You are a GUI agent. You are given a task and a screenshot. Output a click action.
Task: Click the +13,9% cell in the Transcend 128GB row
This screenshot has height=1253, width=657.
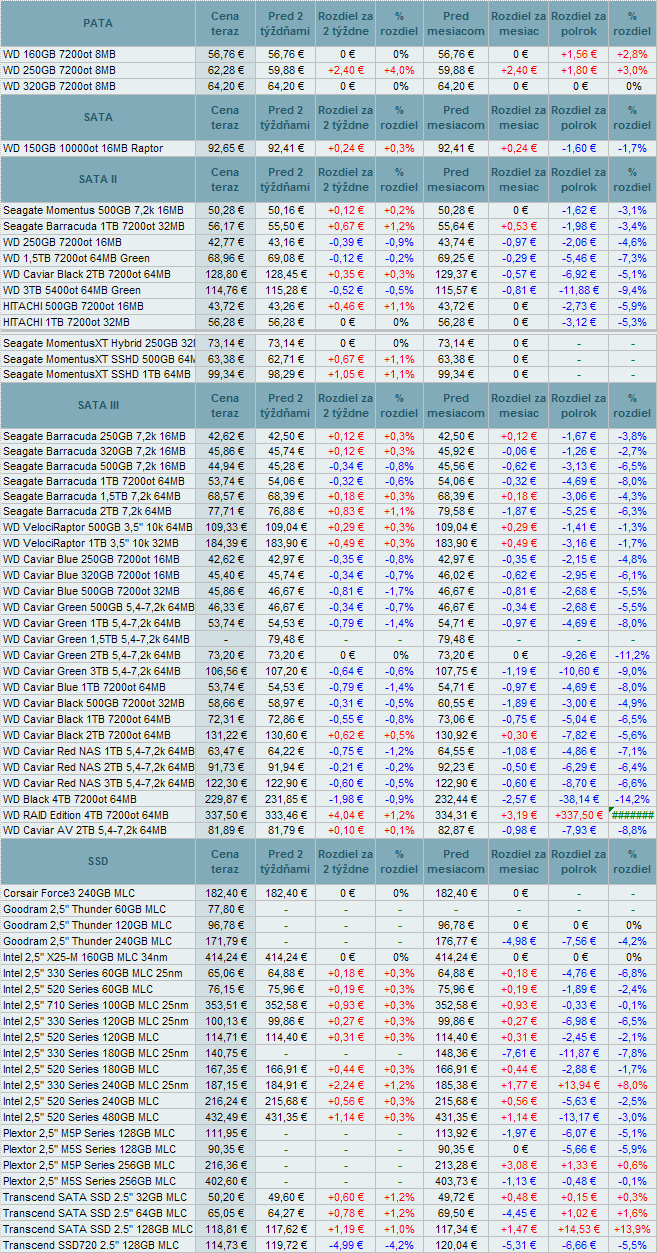632,1228
